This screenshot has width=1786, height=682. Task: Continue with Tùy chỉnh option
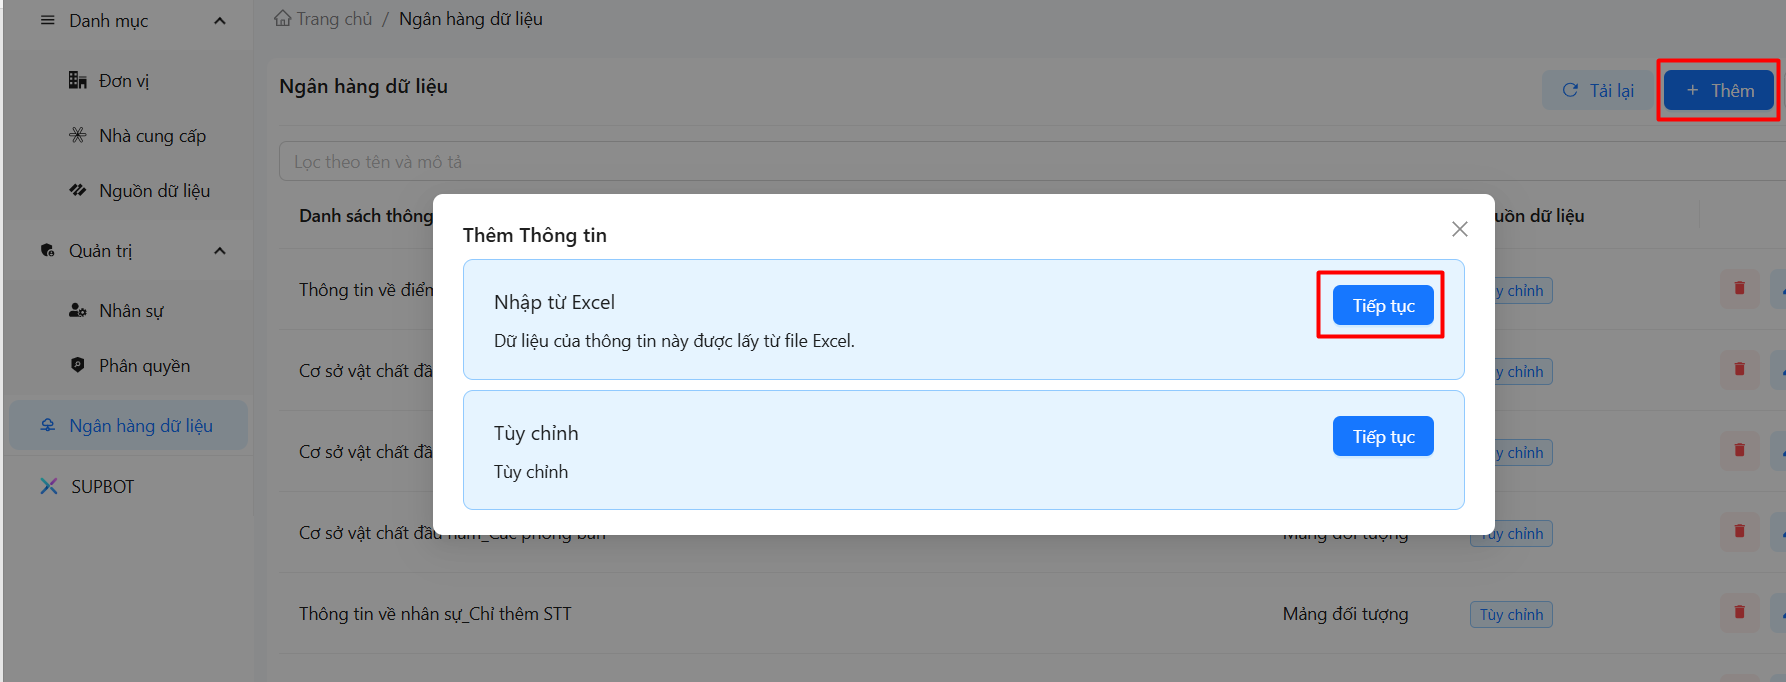pos(1382,436)
